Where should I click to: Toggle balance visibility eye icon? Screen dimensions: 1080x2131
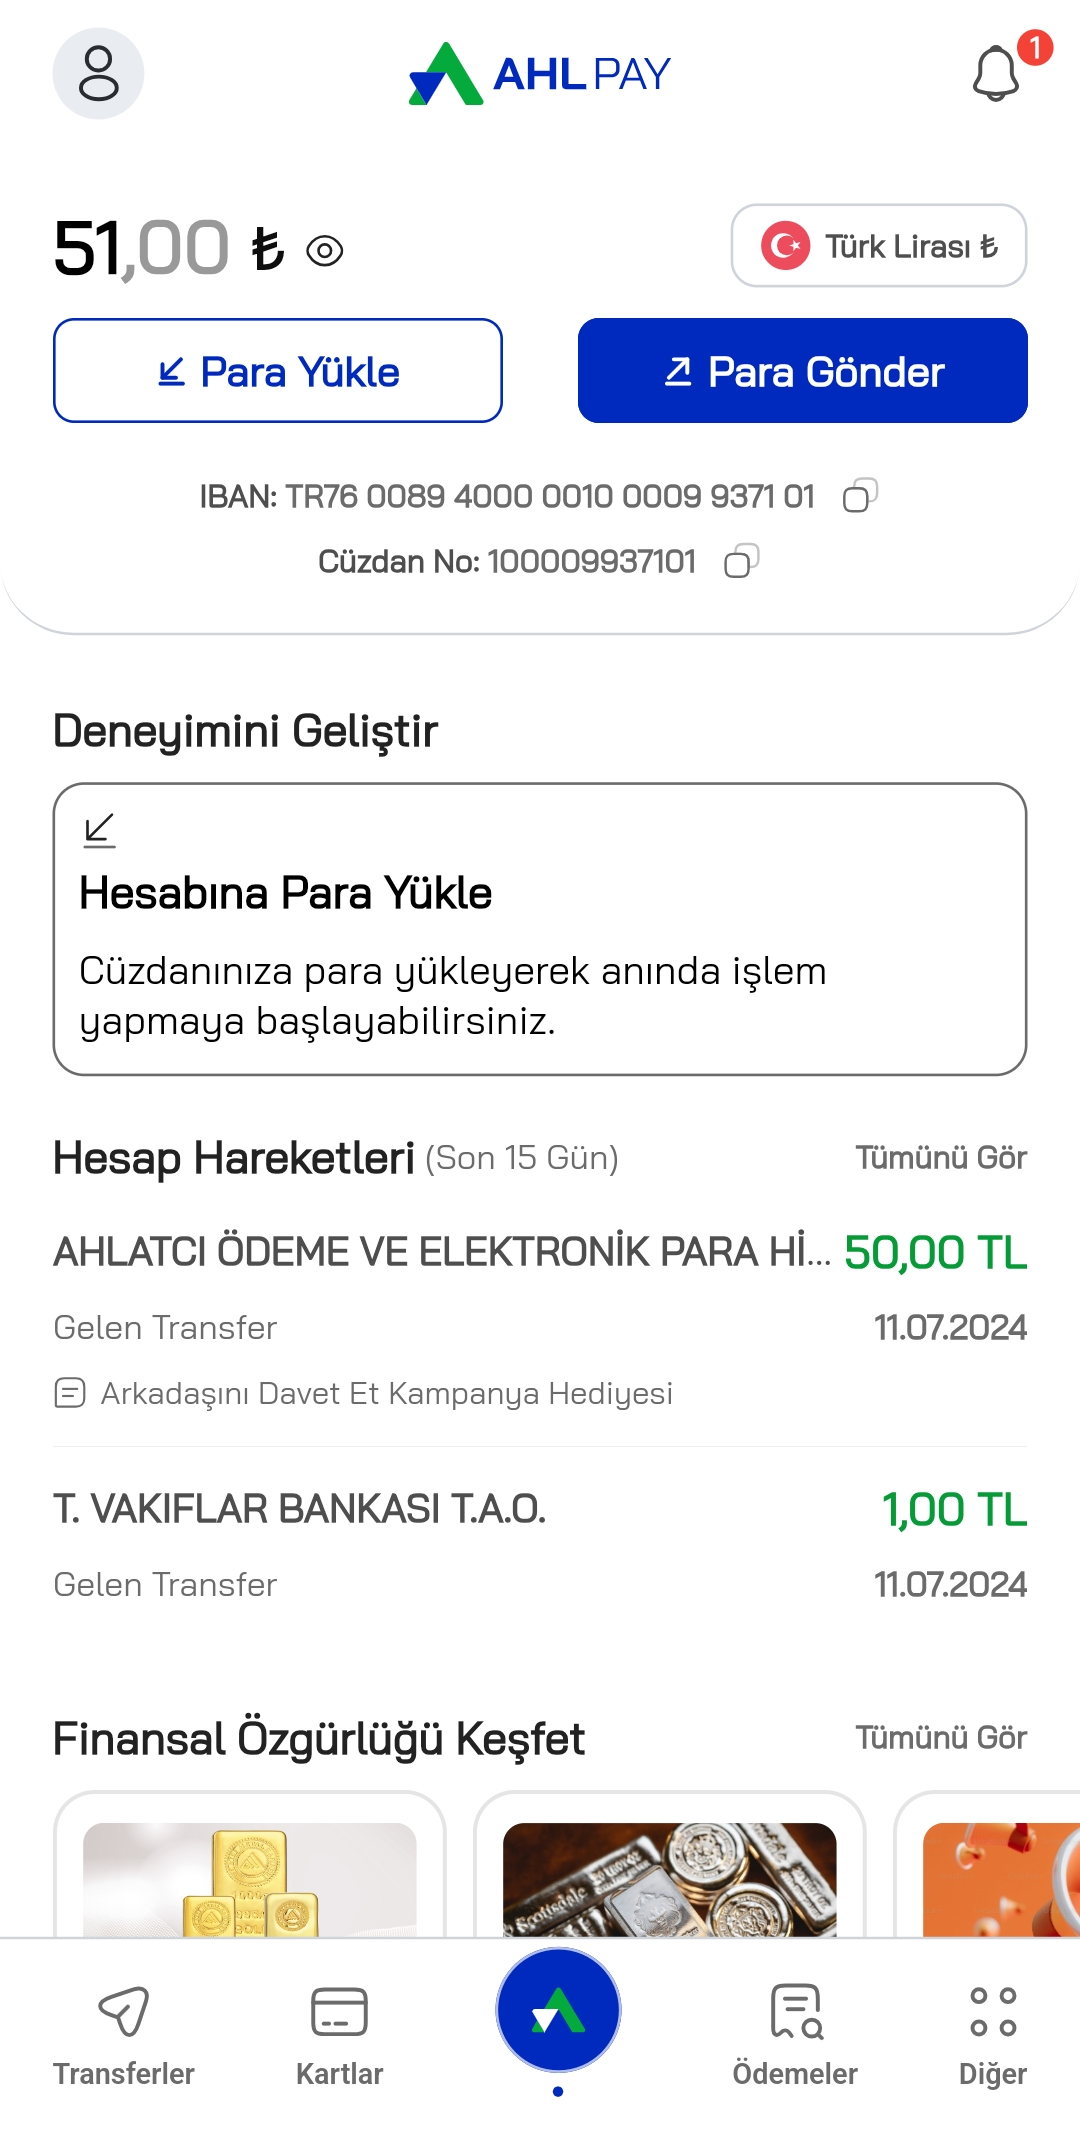pos(325,250)
